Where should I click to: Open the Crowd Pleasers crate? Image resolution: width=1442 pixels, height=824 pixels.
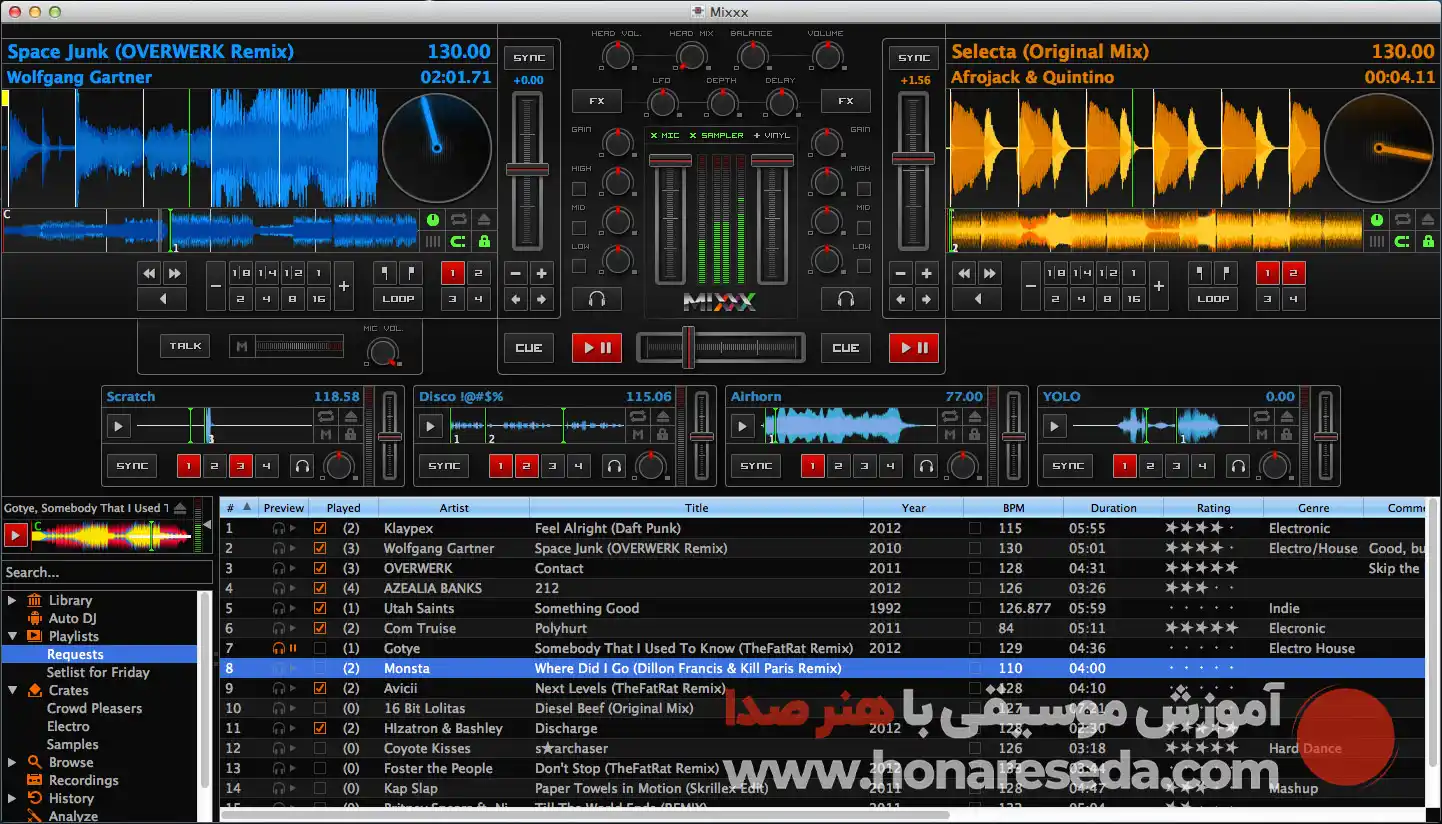[95, 708]
